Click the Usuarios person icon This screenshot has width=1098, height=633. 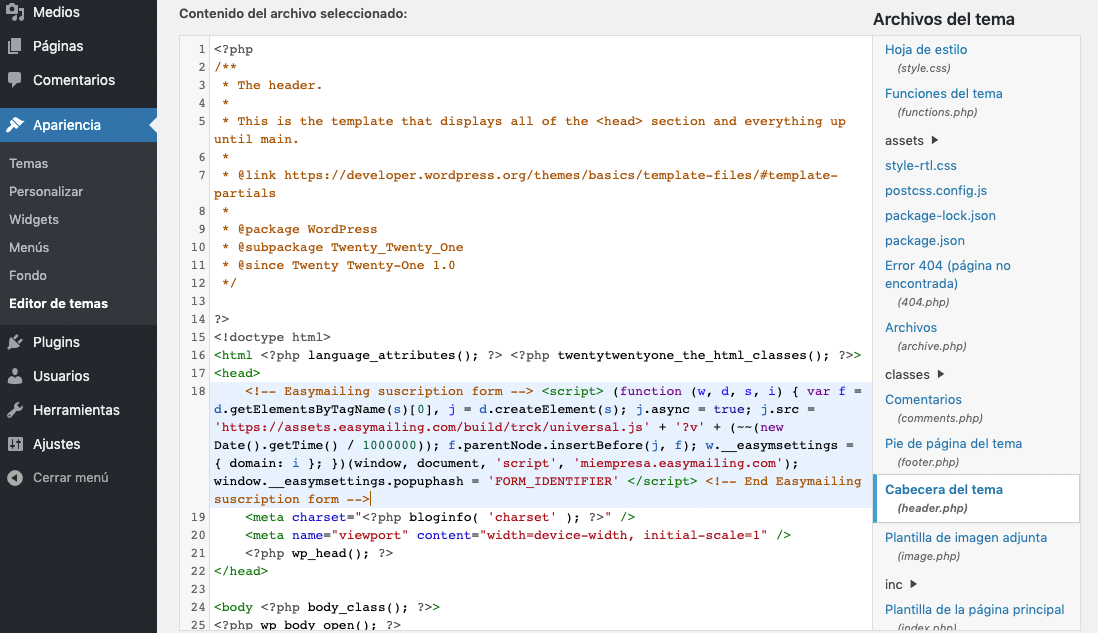(x=15, y=376)
